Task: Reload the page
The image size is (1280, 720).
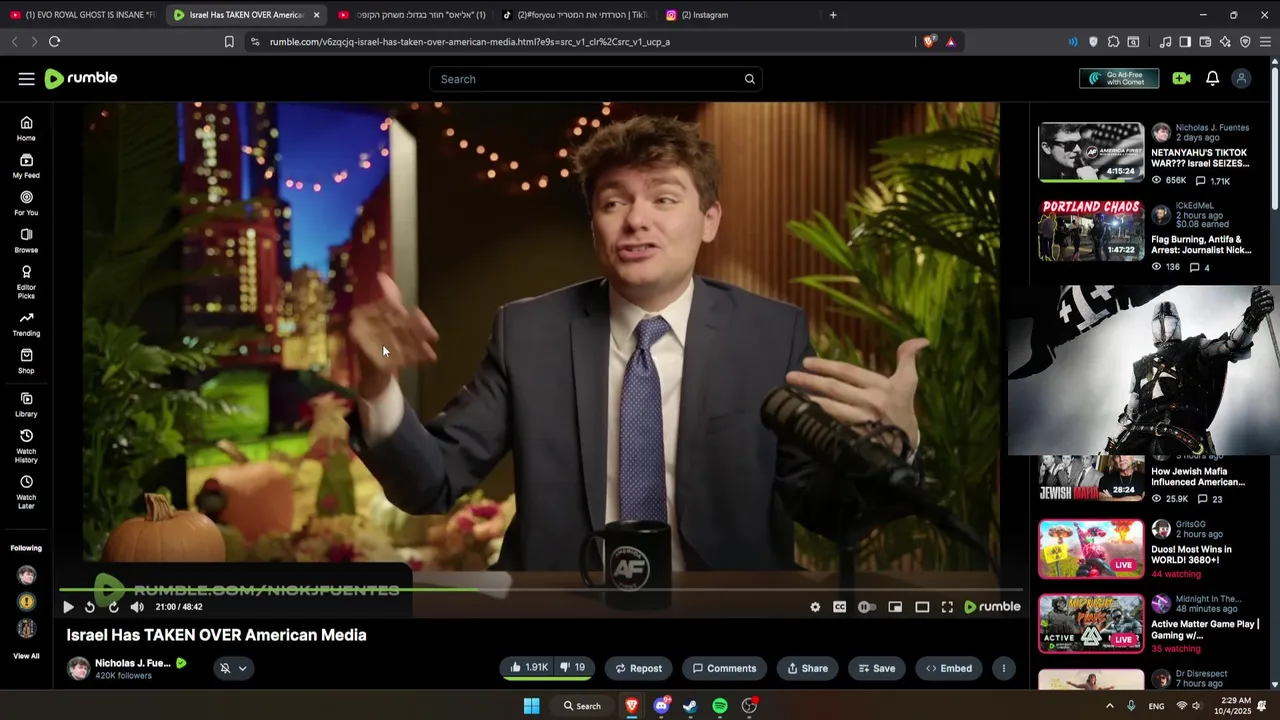Action: click(54, 41)
